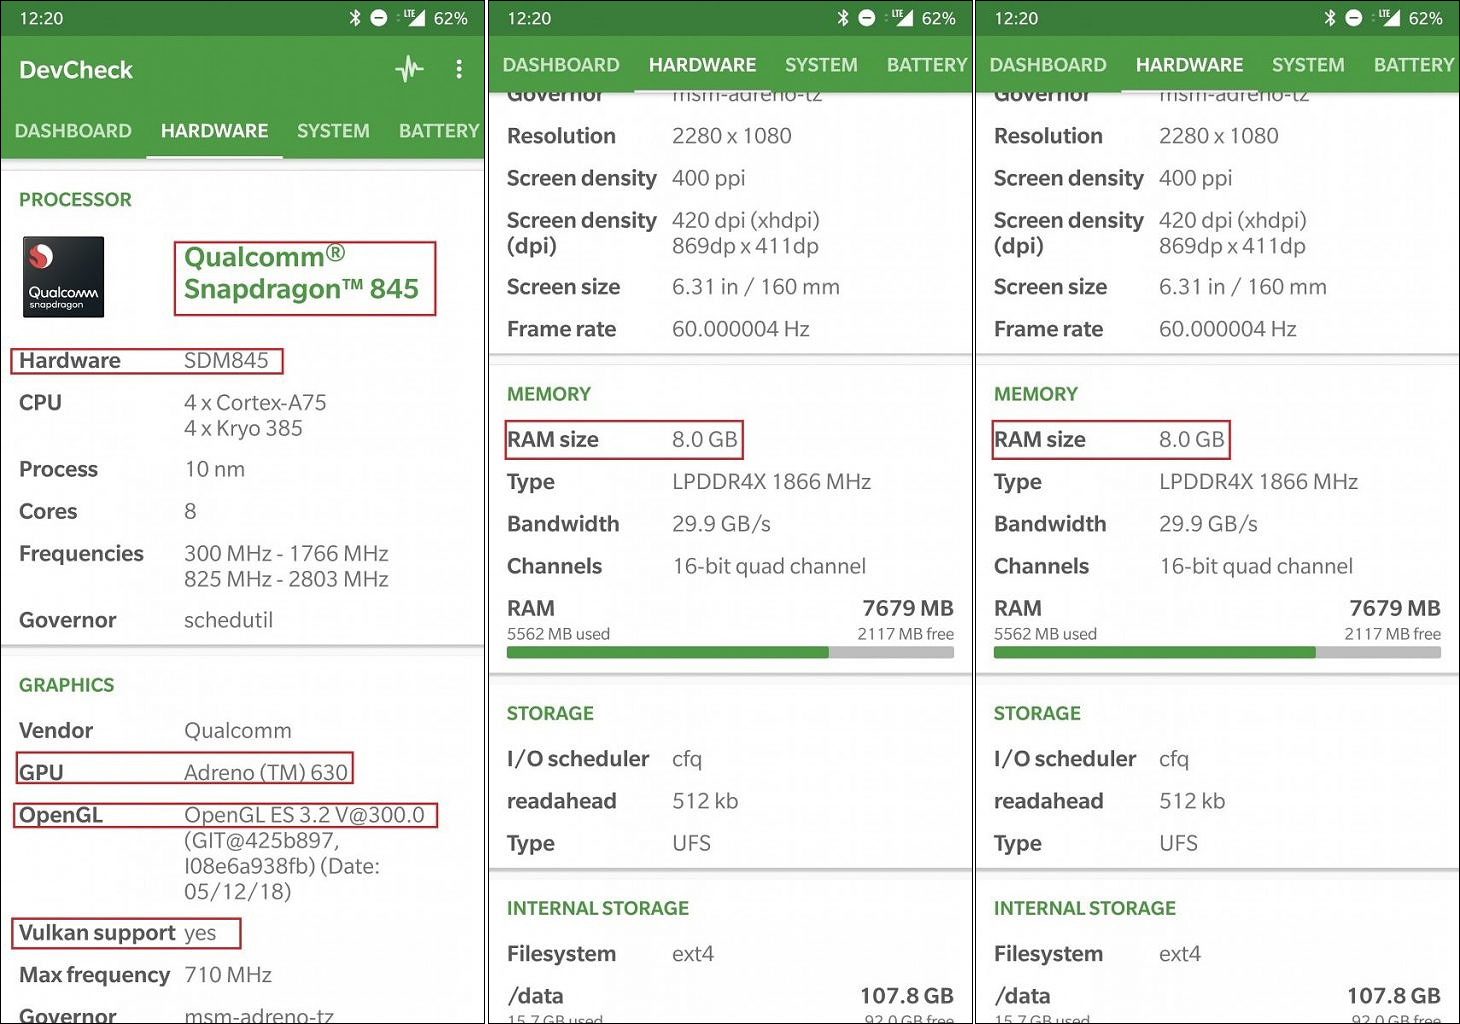1460x1024 pixels.
Task: Tap RAM size 8.0 GB in middle screen
Action: tap(624, 439)
